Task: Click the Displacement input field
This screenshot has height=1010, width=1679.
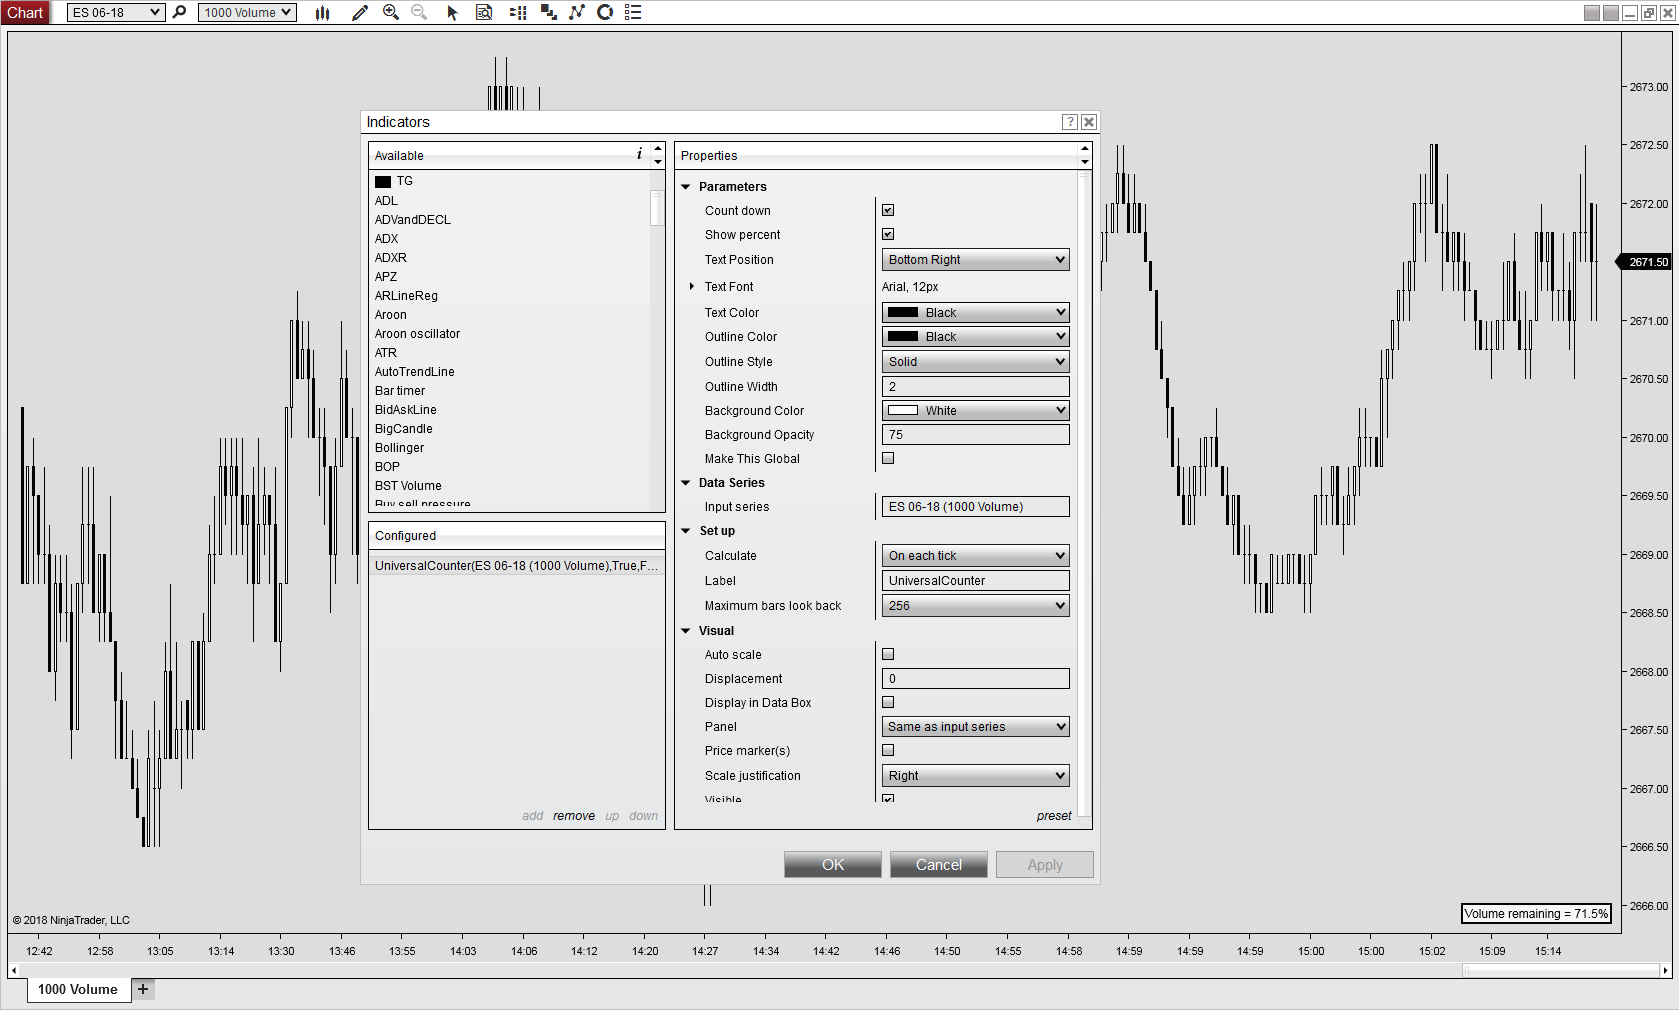Action: coord(976,678)
